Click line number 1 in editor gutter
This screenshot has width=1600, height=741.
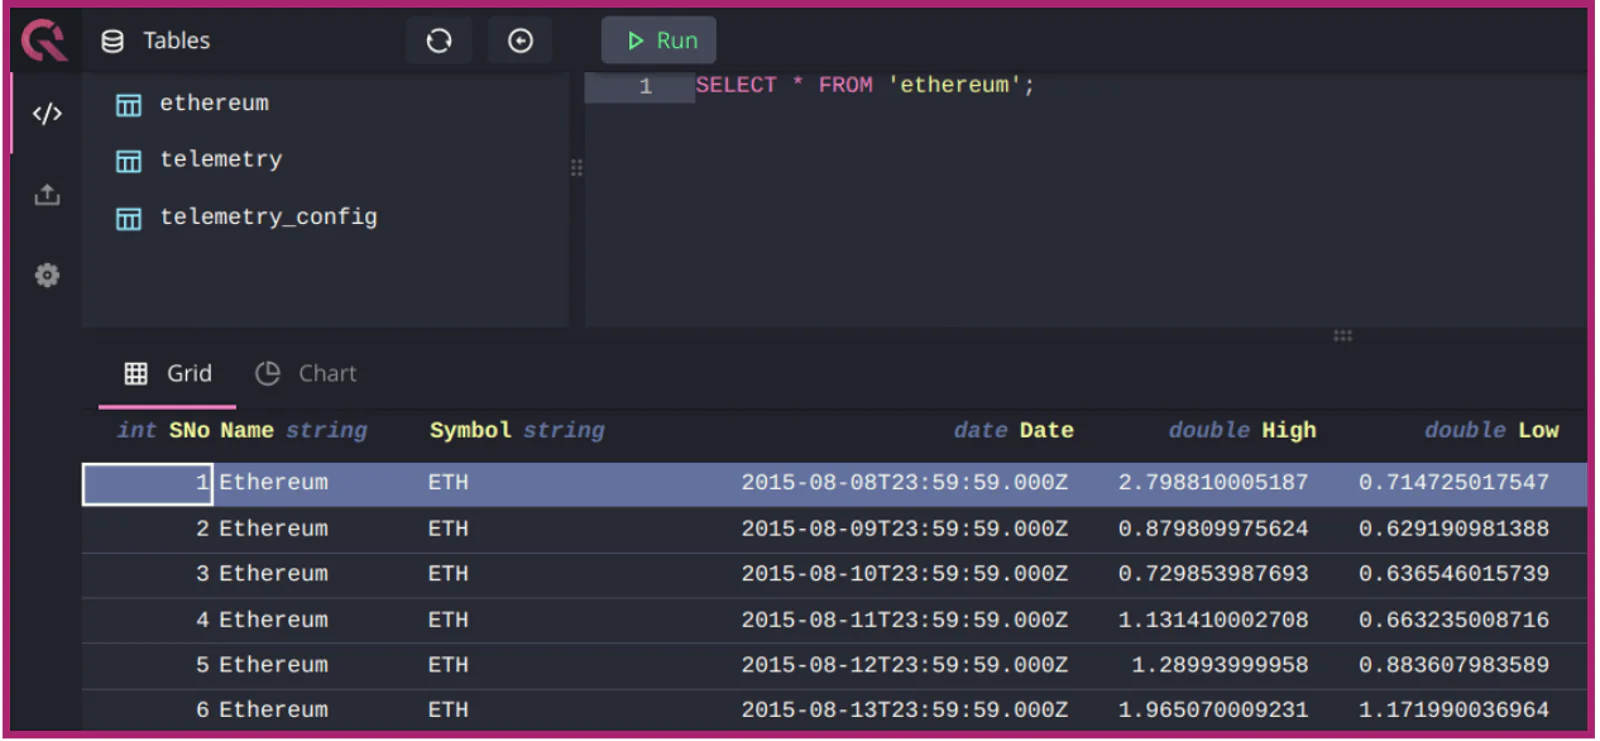pos(646,87)
